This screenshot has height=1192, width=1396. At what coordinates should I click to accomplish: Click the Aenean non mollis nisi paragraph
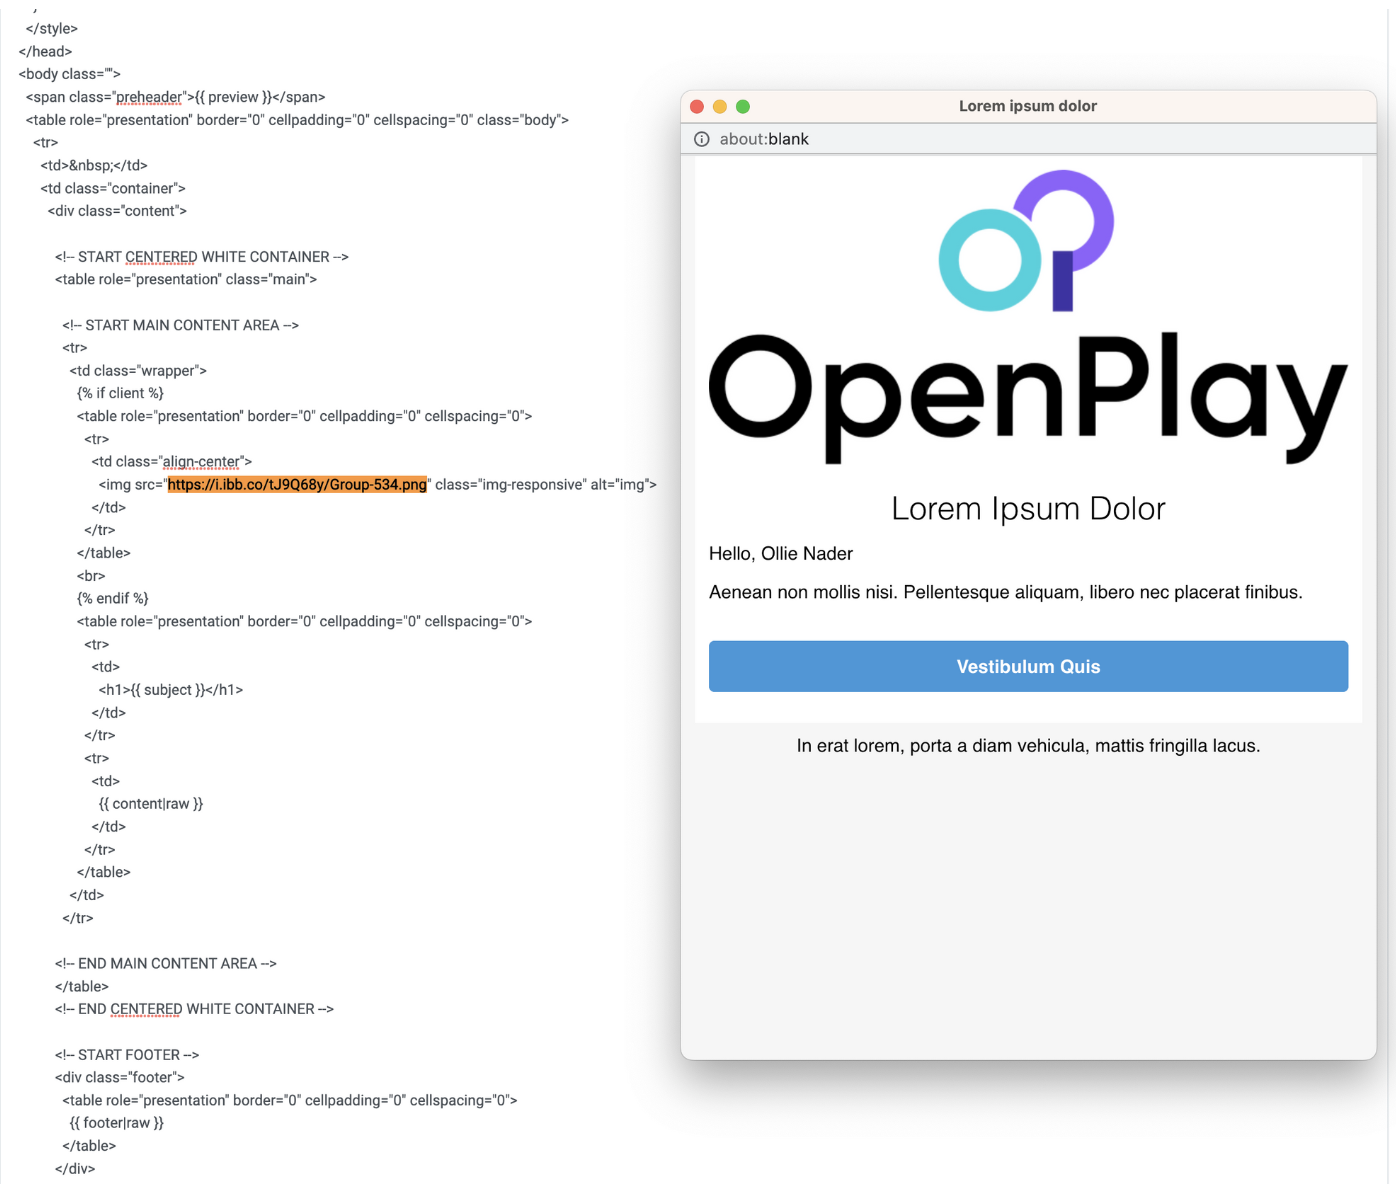pos(1006,593)
